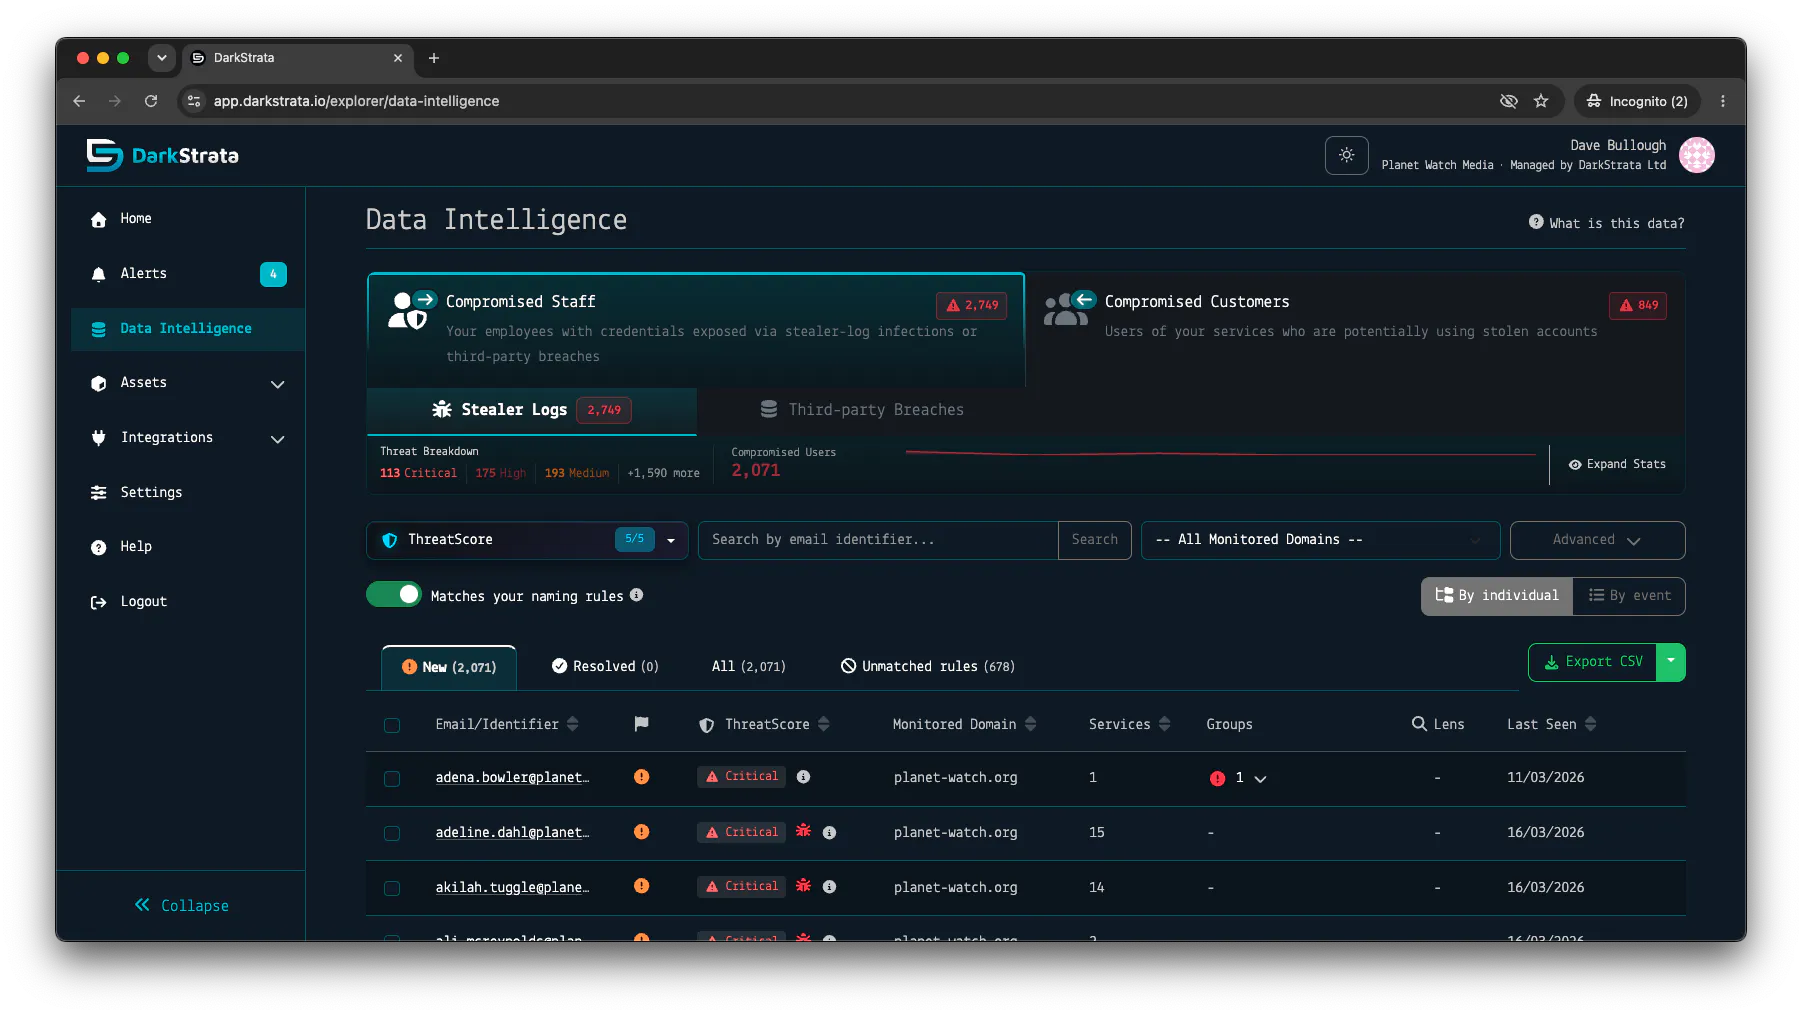This screenshot has width=1802, height=1015.
Task: Open the Alerts bell in sidebar
Action: (98, 274)
